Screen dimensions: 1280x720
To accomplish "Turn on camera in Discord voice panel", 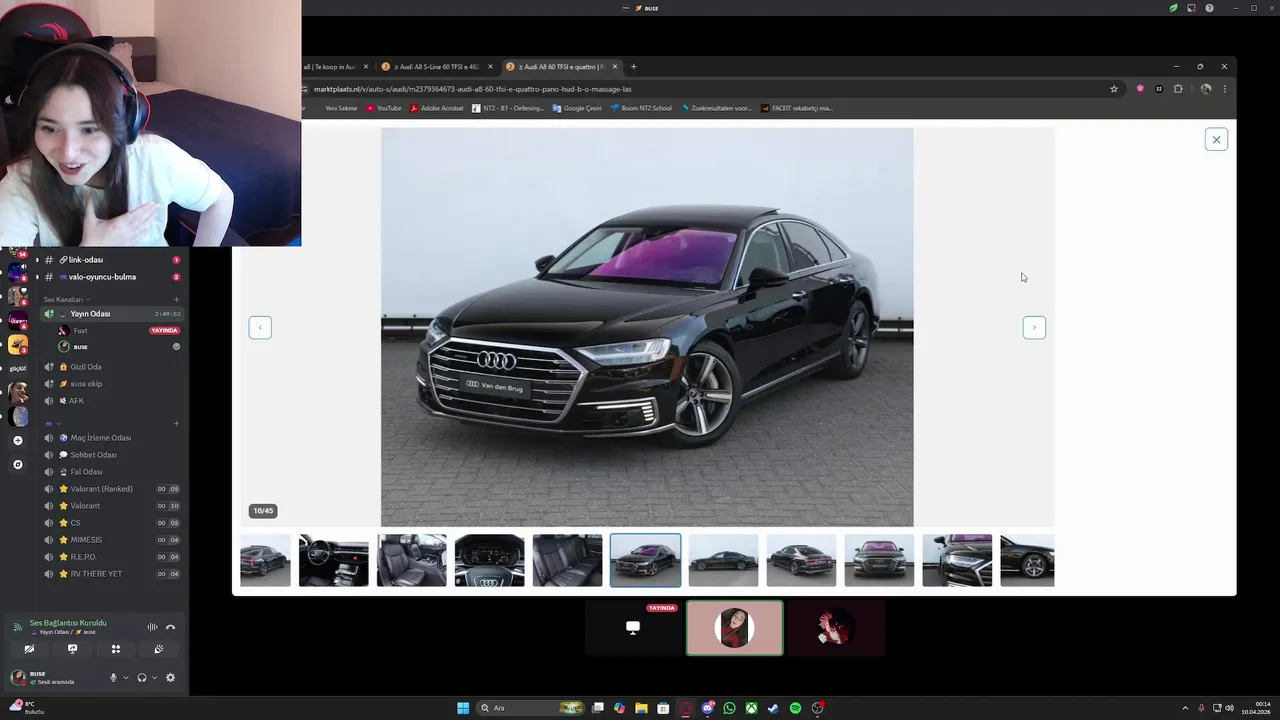I will [29, 649].
